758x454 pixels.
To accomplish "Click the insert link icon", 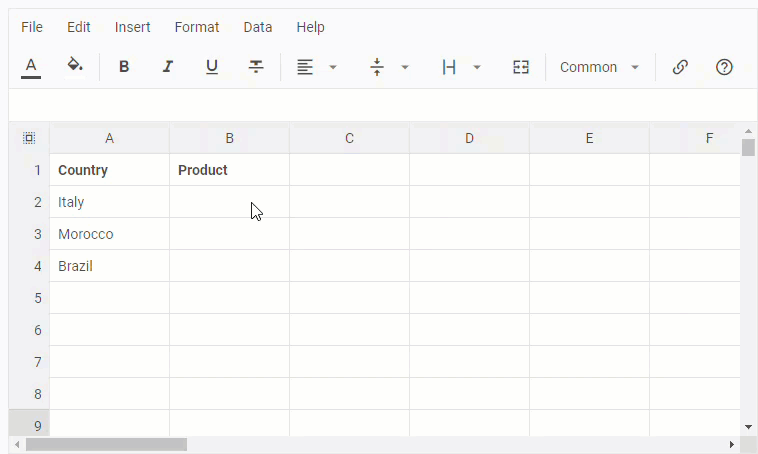I will [680, 67].
